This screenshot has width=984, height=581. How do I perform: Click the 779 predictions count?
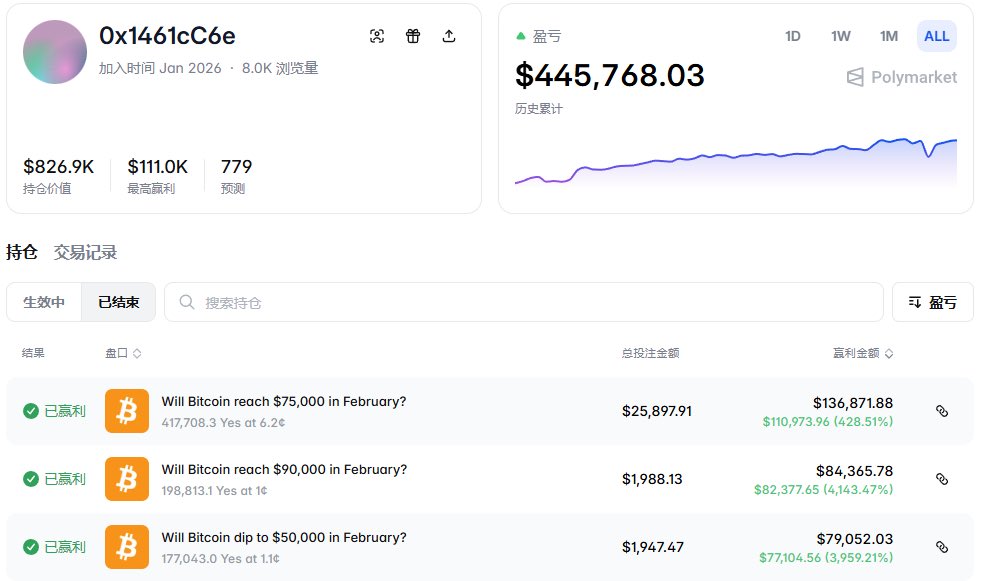pos(236,167)
